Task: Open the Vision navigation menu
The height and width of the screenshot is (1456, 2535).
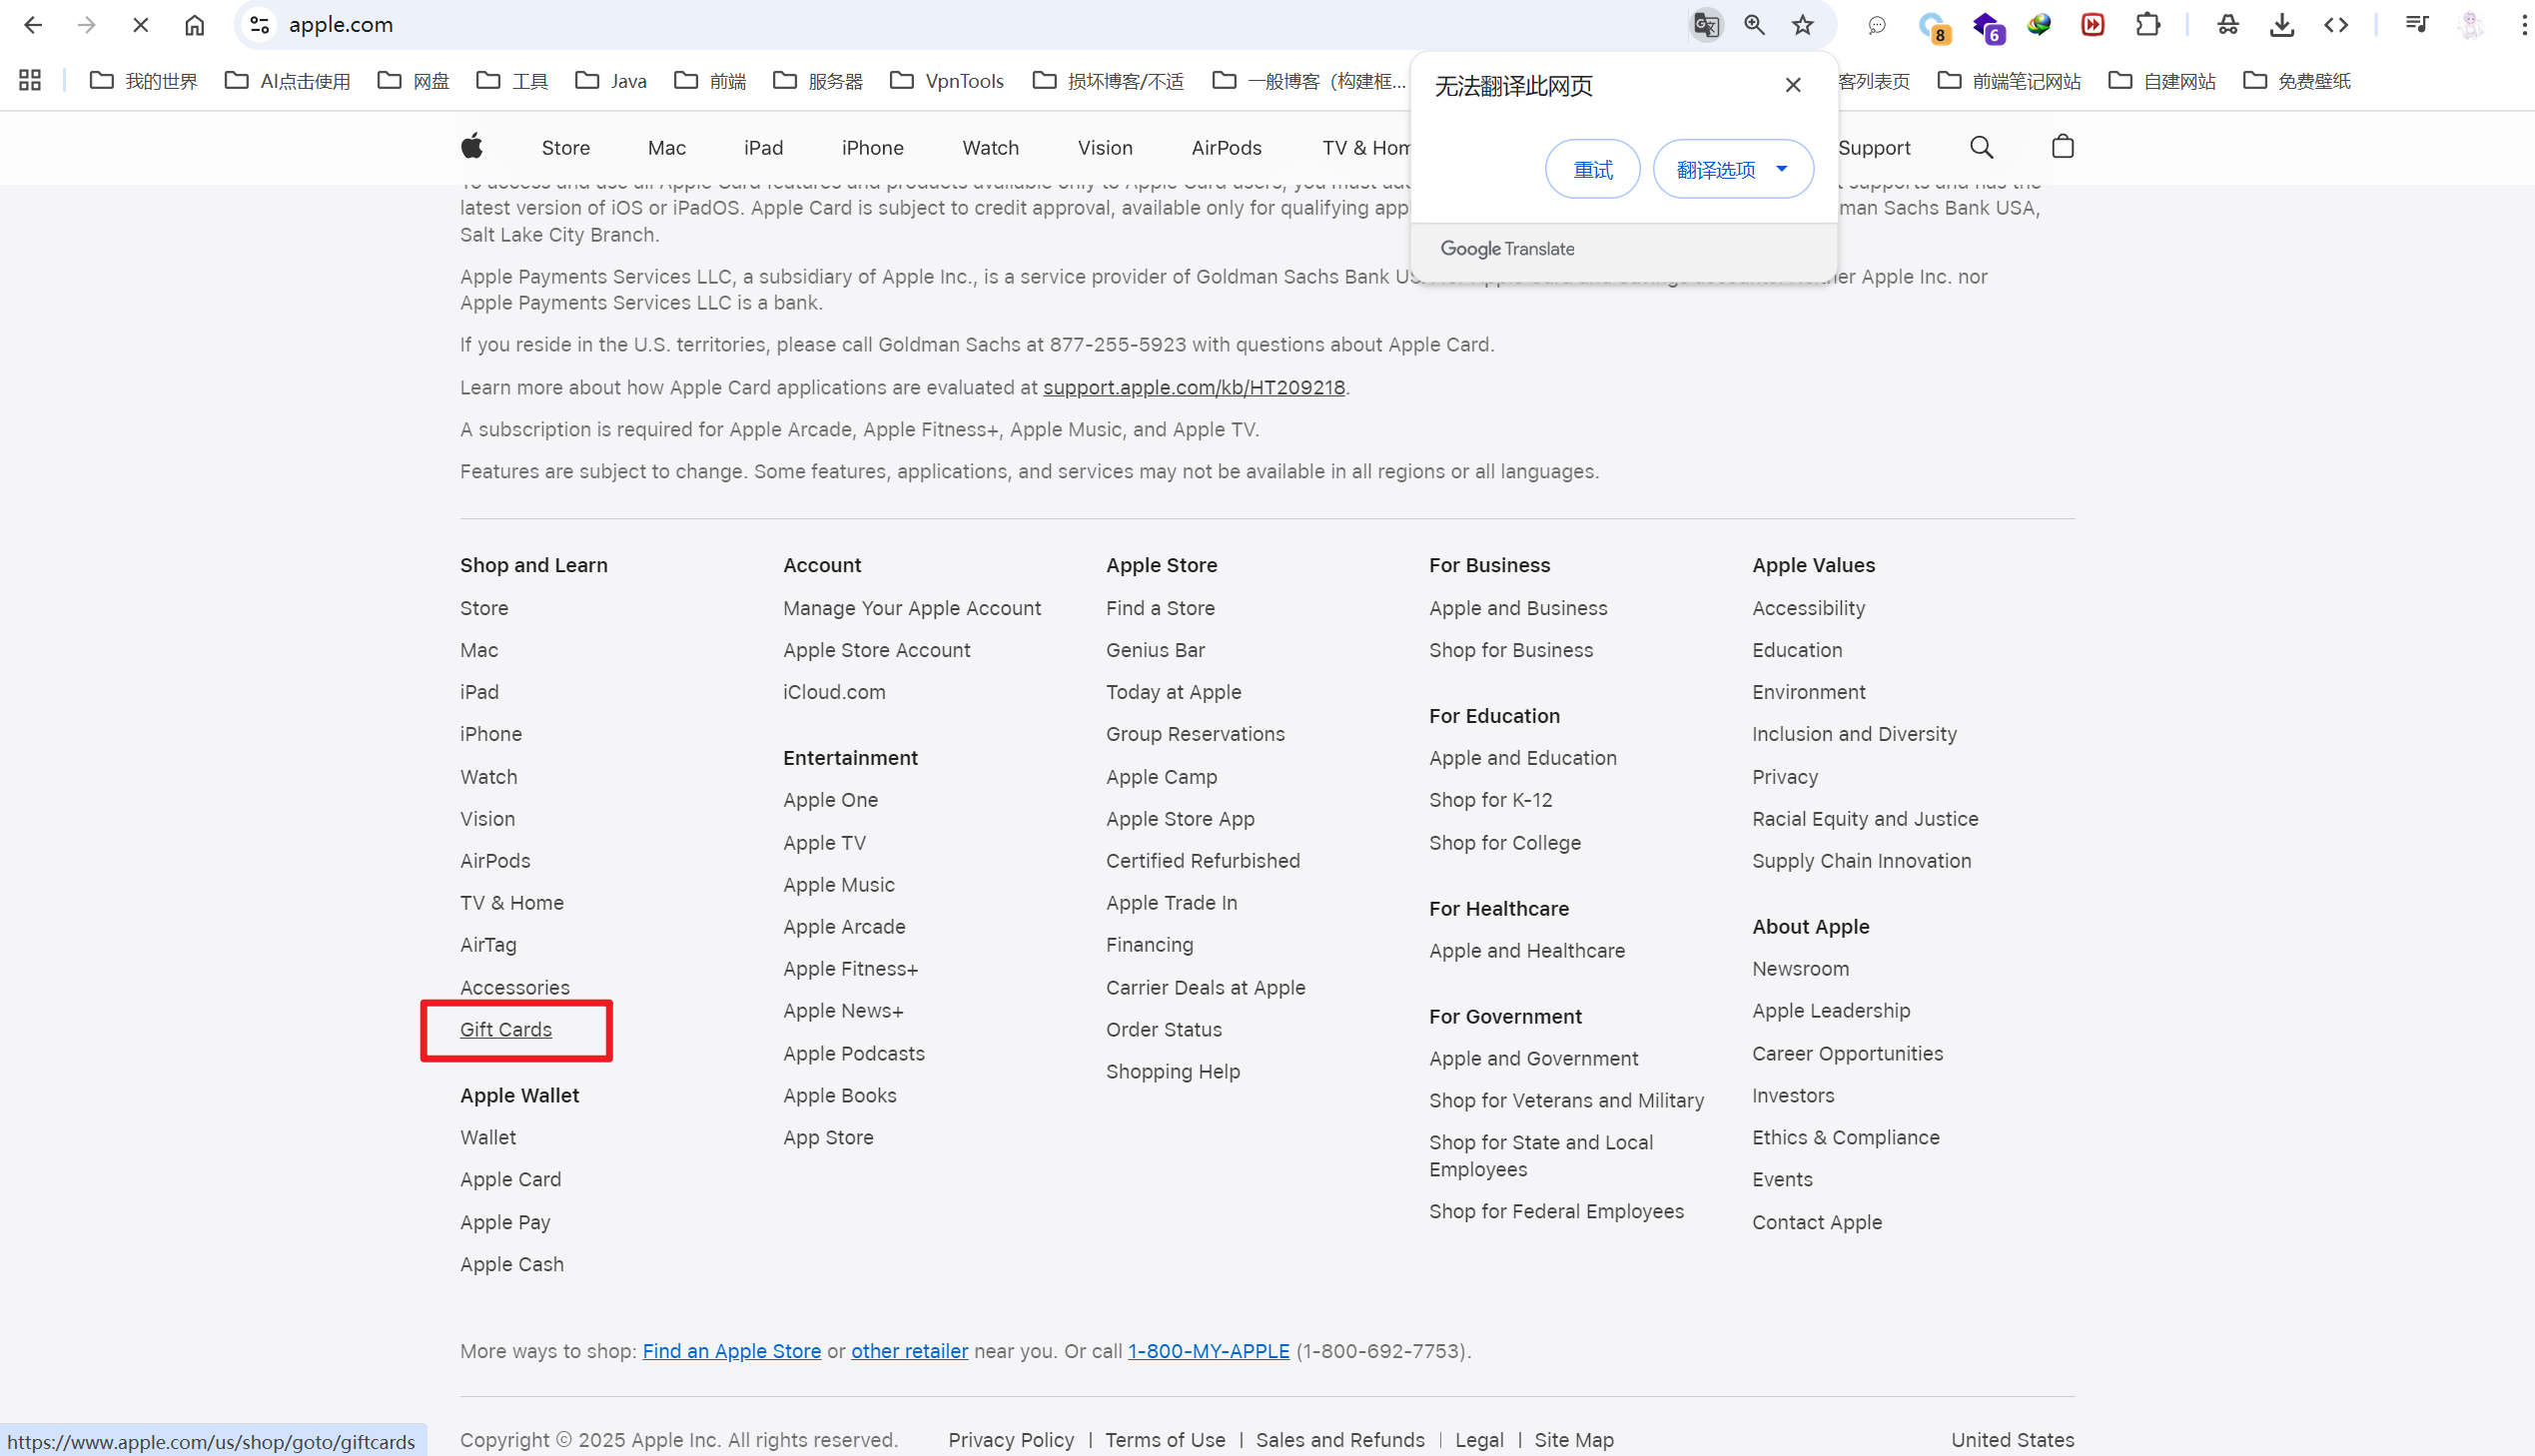Action: (x=1105, y=148)
